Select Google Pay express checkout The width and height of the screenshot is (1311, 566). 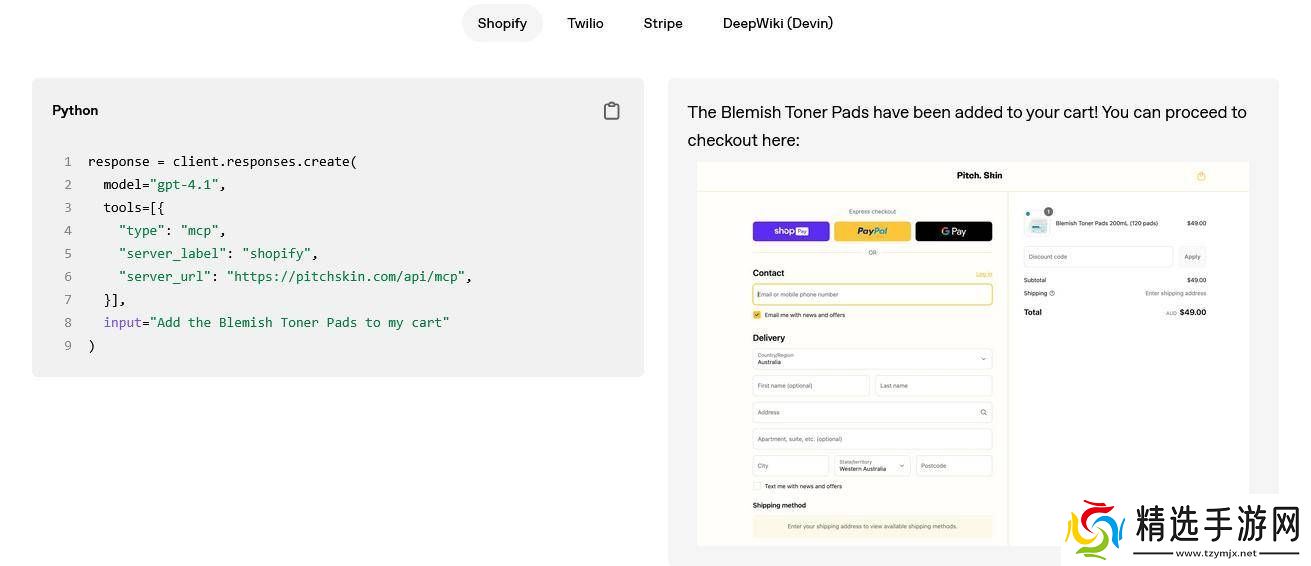pos(953,231)
